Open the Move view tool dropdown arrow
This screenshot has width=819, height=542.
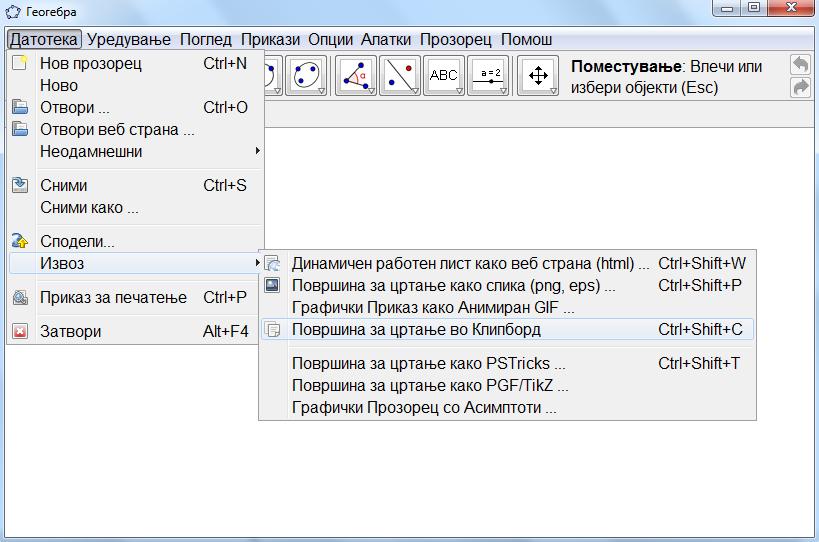click(x=553, y=91)
